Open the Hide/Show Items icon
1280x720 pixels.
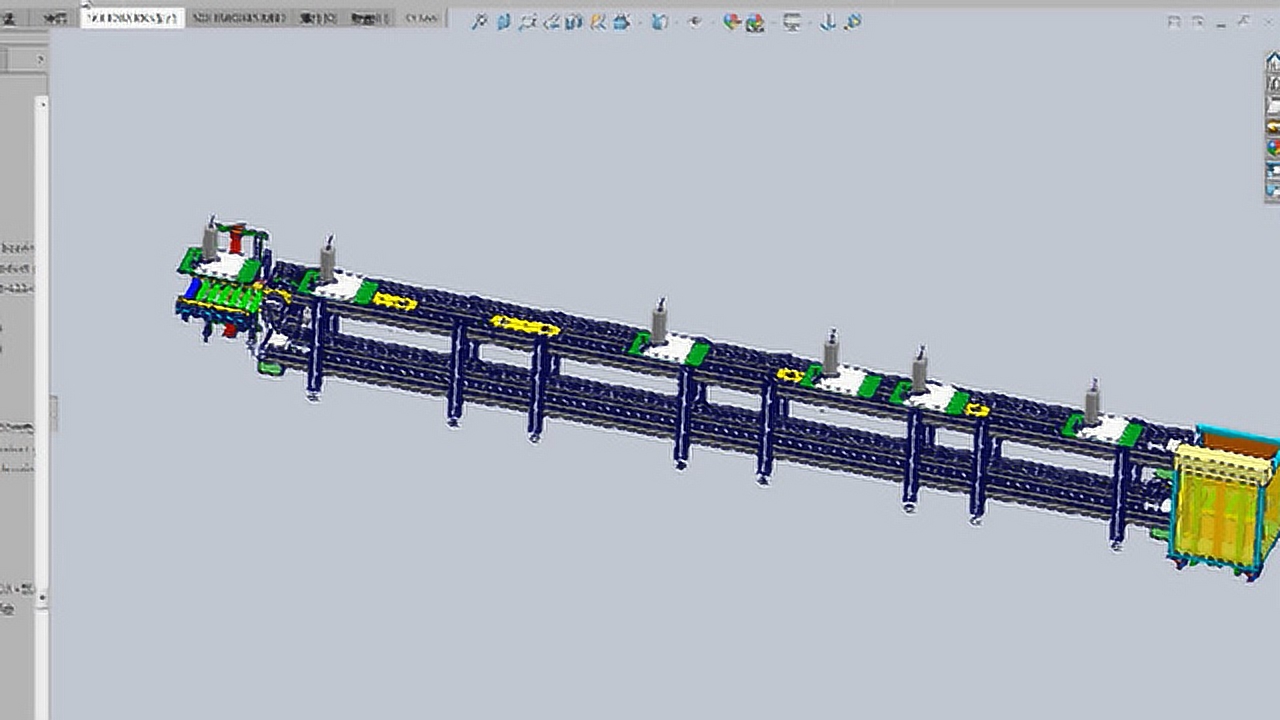pos(620,21)
